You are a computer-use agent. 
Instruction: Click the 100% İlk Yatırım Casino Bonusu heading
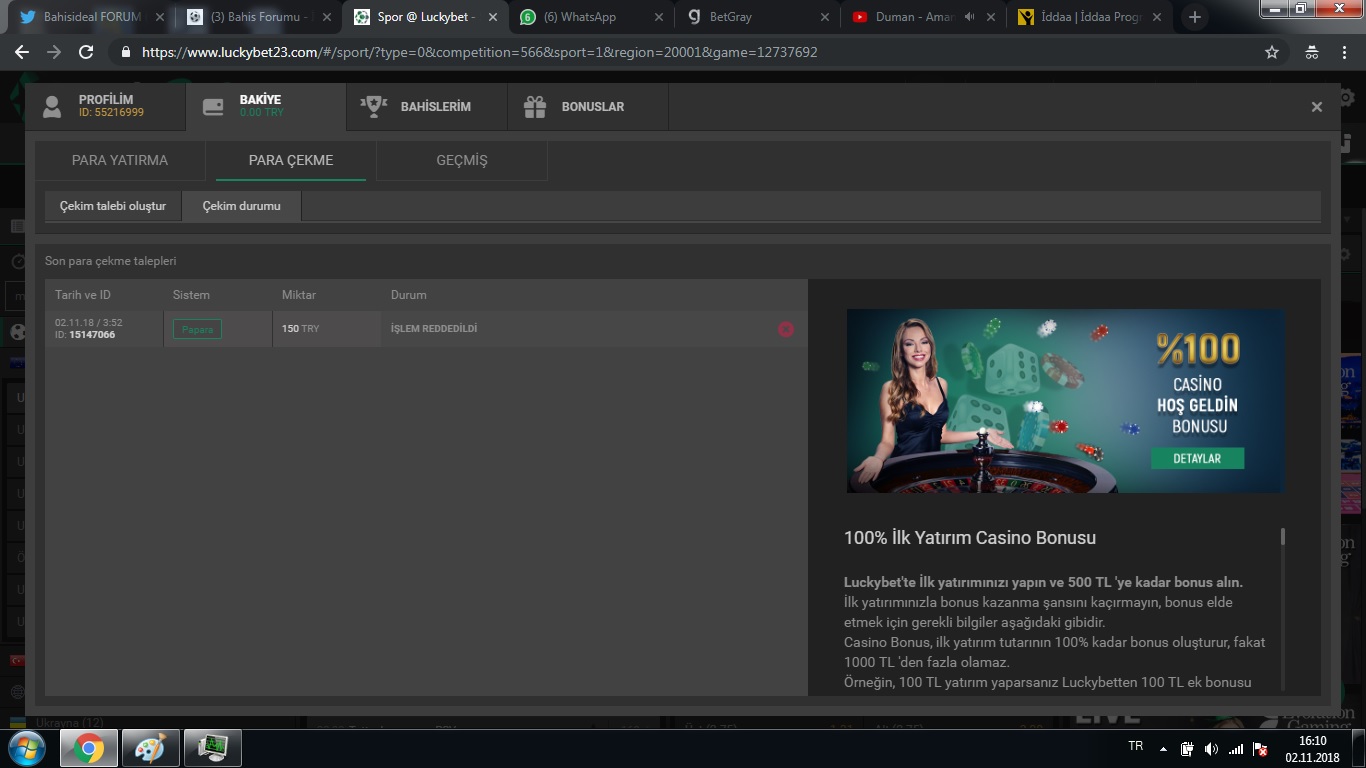tap(970, 538)
